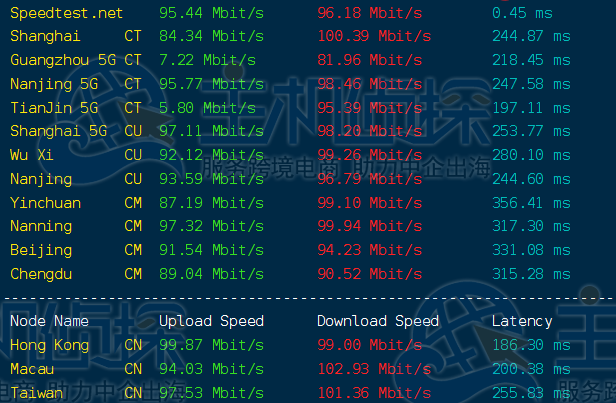The image size is (616, 403).
Task: Click Hong Kong upload value 99.87 Mbit/s
Action: pos(211,345)
